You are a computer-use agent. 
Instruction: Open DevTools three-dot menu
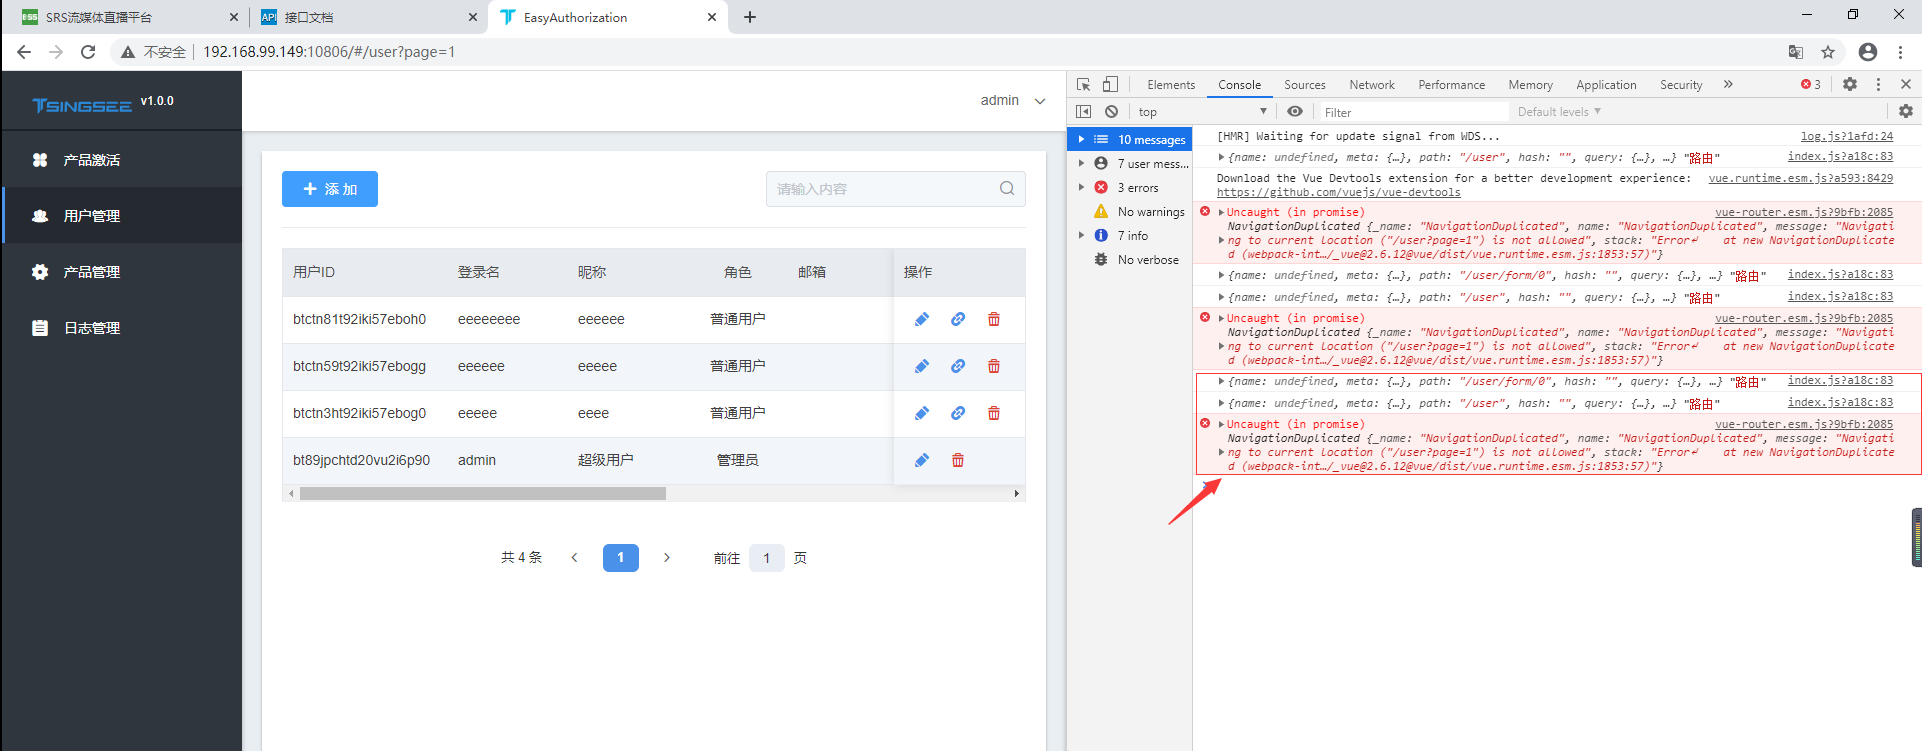1878,85
